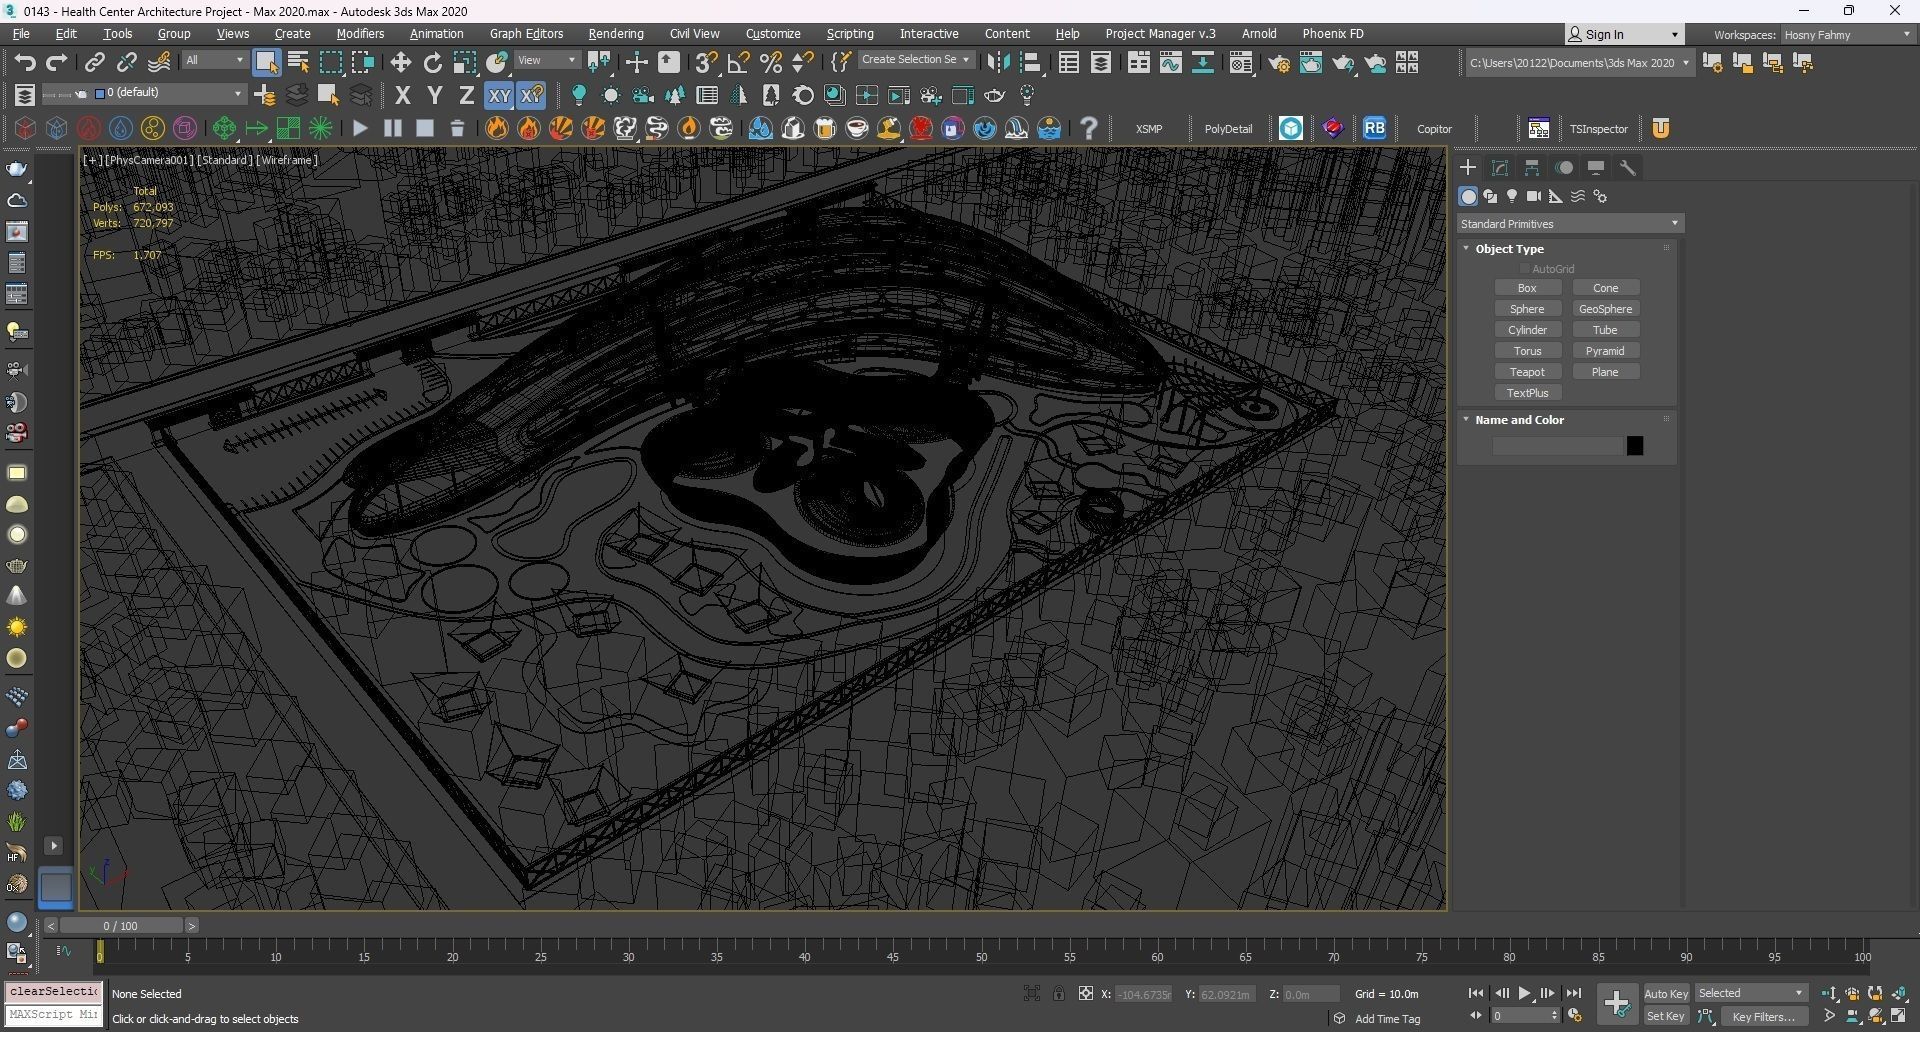Click the Mirror tool icon
Viewport: 1920px width, 1040px height.
[998, 63]
